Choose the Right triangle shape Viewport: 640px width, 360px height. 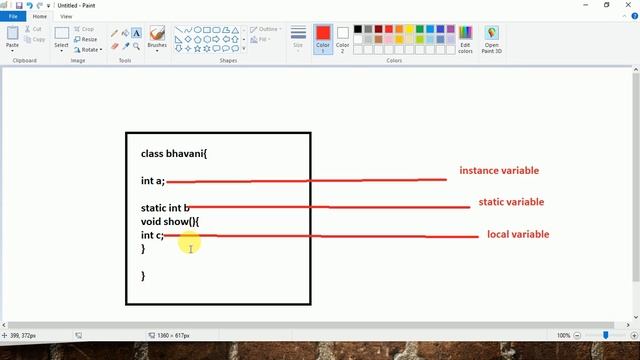[179, 40]
